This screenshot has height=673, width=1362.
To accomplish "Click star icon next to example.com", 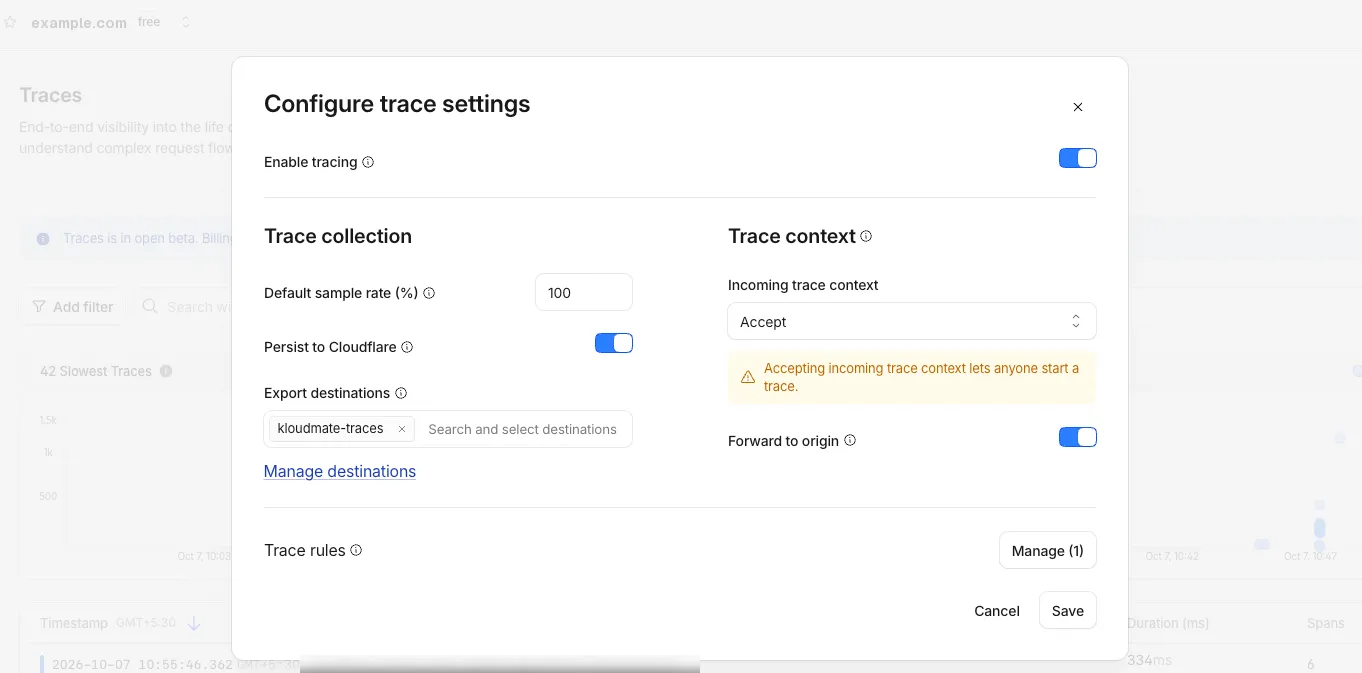I will (x=10, y=22).
